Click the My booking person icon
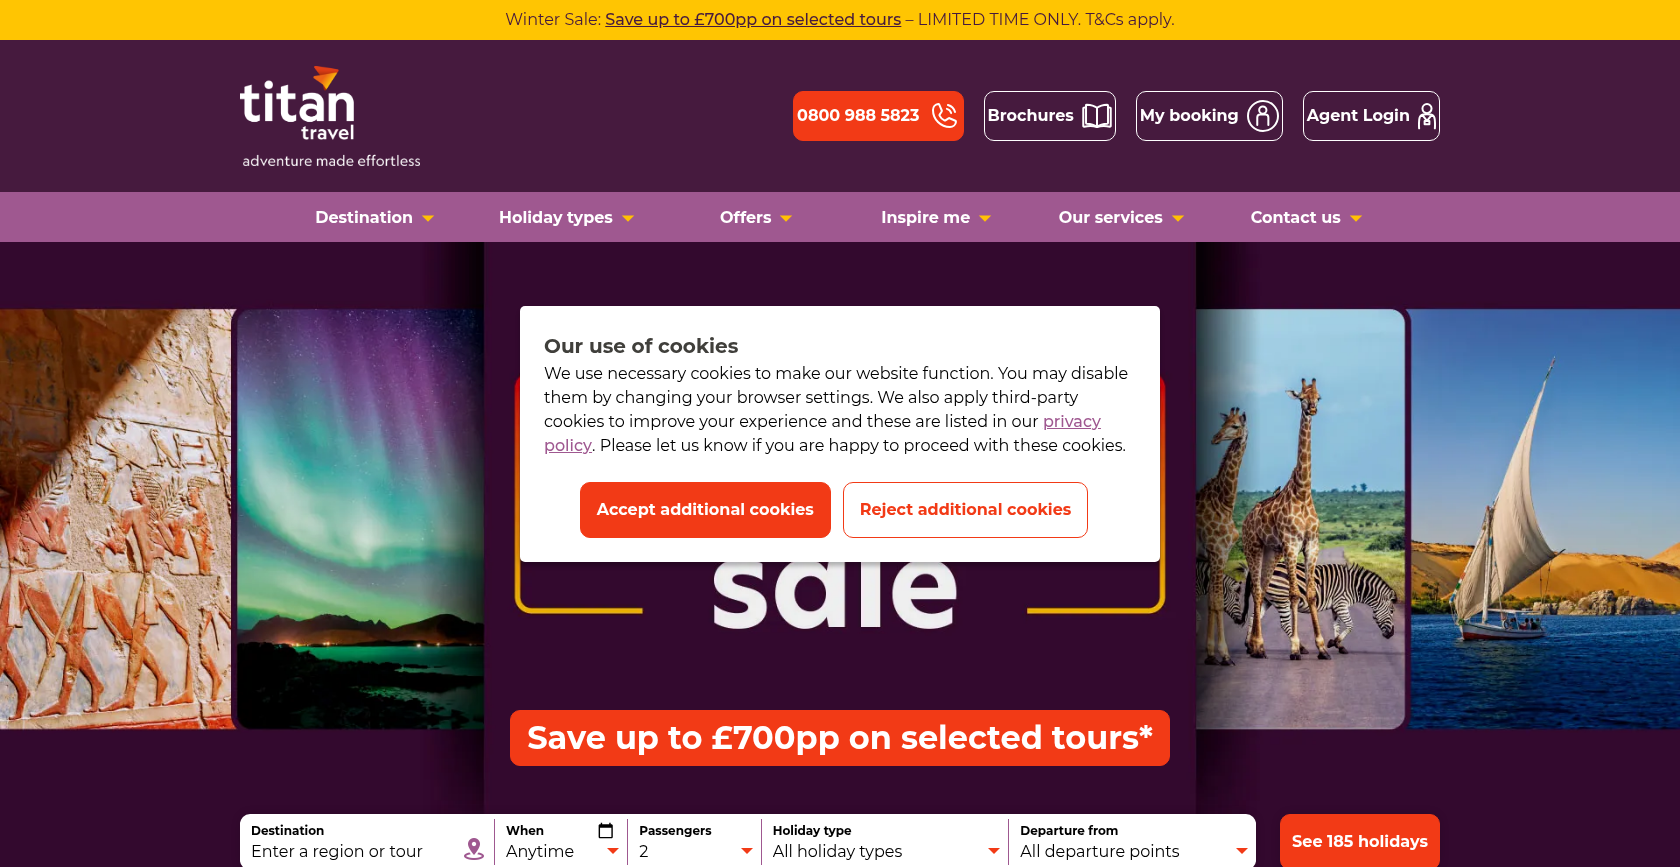Screen dimensions: 1680x867 click(x=1263, y=116)
